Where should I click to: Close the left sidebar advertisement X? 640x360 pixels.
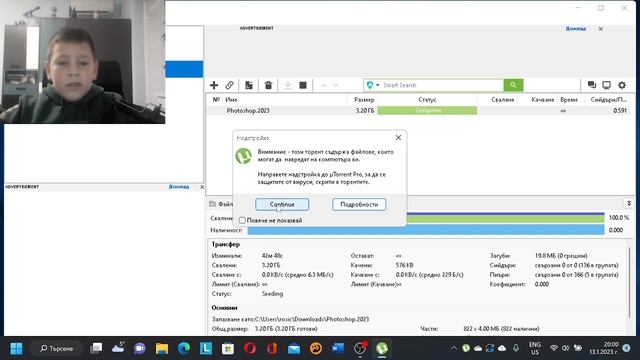tap(202, 187)
